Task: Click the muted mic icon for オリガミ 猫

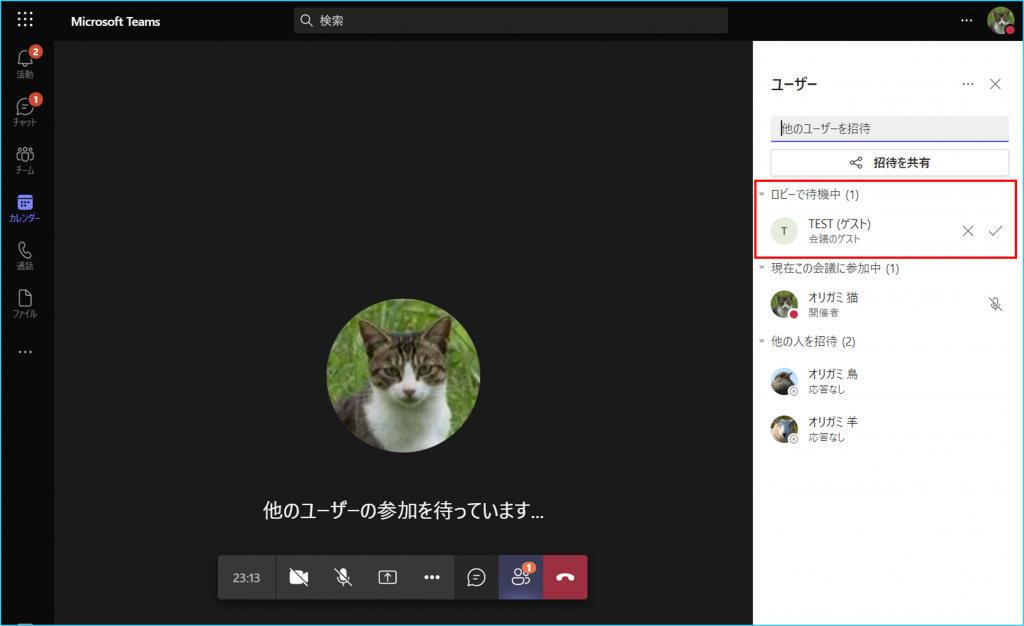Action: click(995, 304)
